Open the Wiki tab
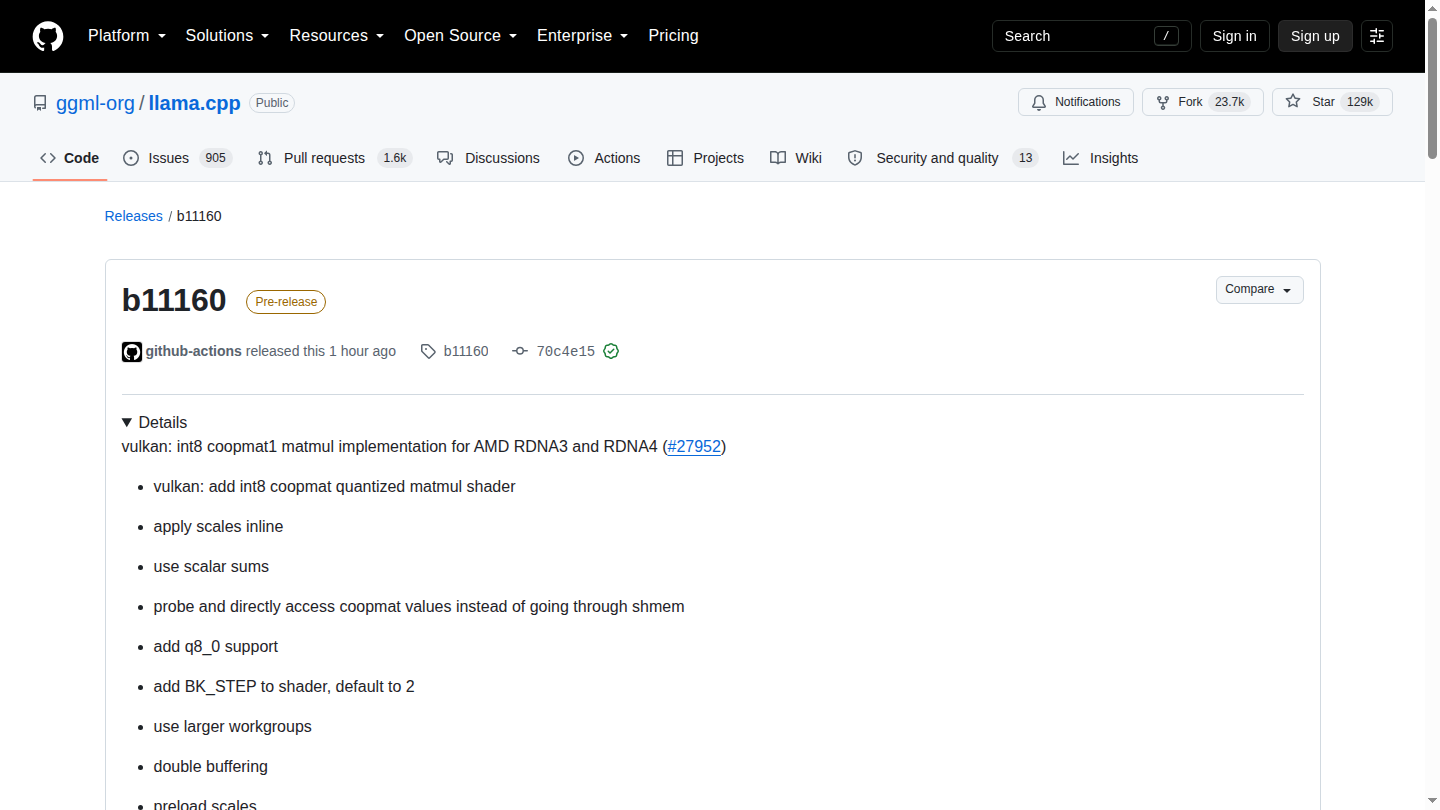1440x810 pixels. 796,158
